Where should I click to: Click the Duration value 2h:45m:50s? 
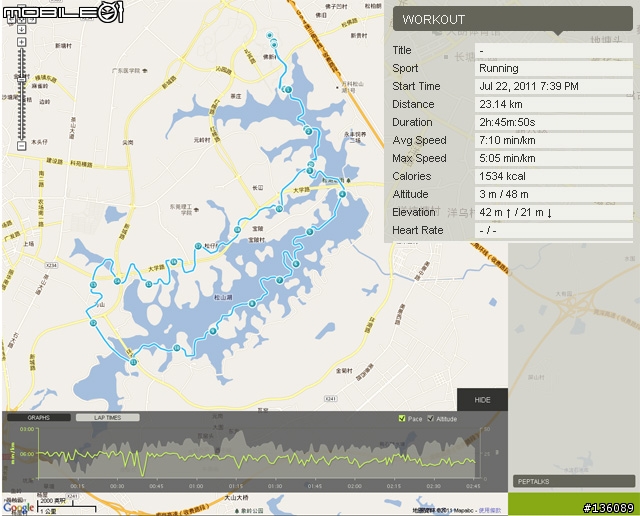pos(553,122)
